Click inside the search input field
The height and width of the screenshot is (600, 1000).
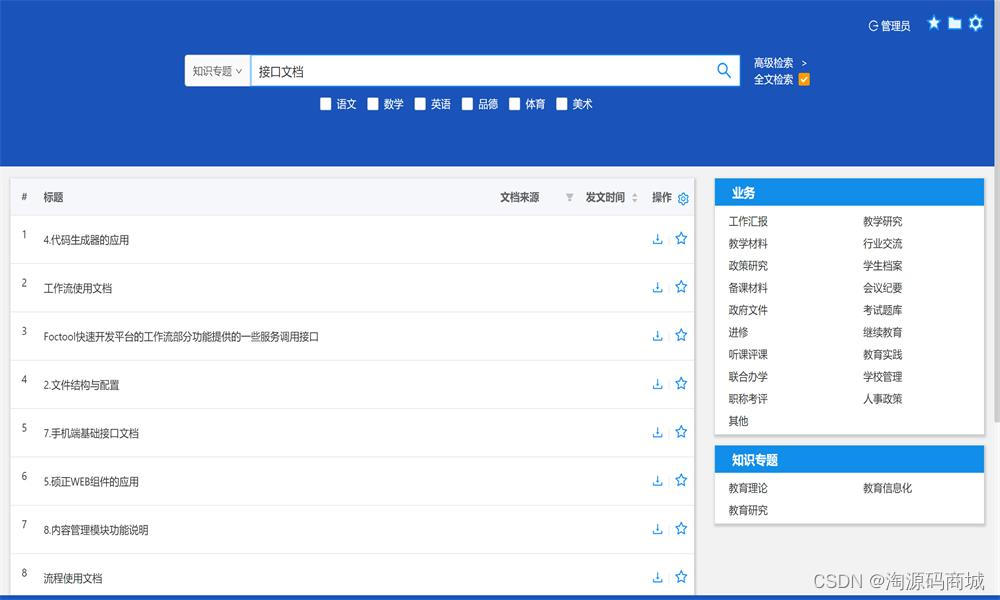click(450, 70)
